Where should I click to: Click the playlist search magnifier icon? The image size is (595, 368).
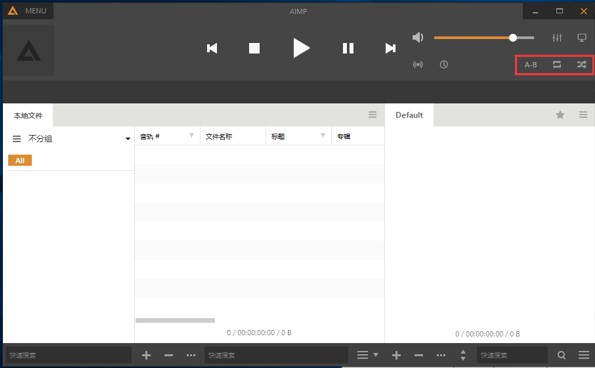(x=562, y=355)
